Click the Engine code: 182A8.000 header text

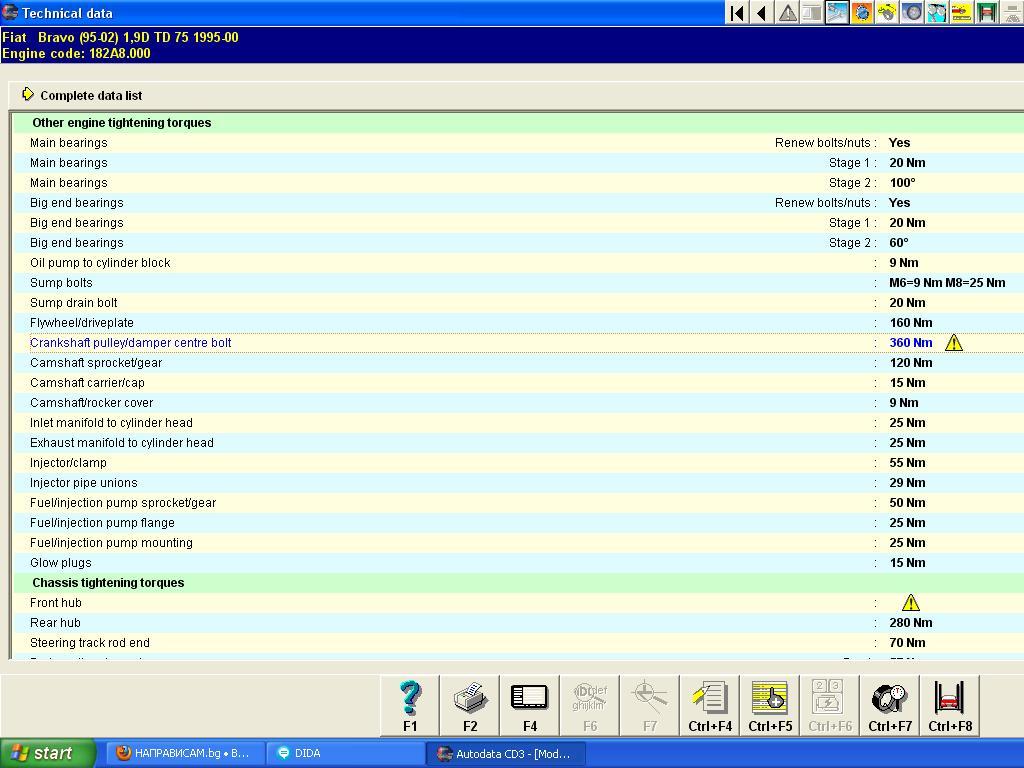[76, 54]
